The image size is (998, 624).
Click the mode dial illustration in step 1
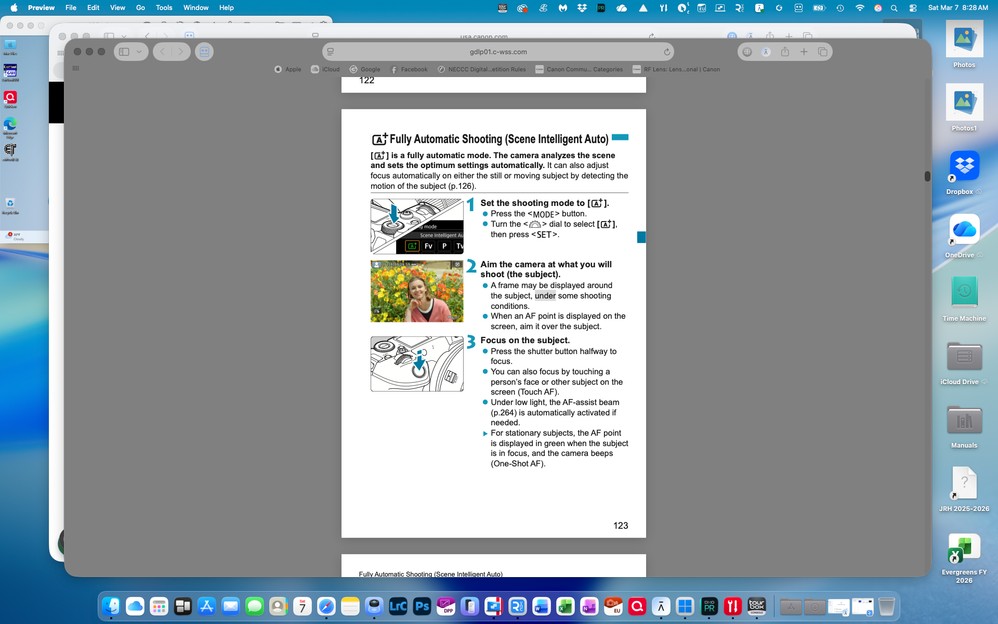(417, 226)
